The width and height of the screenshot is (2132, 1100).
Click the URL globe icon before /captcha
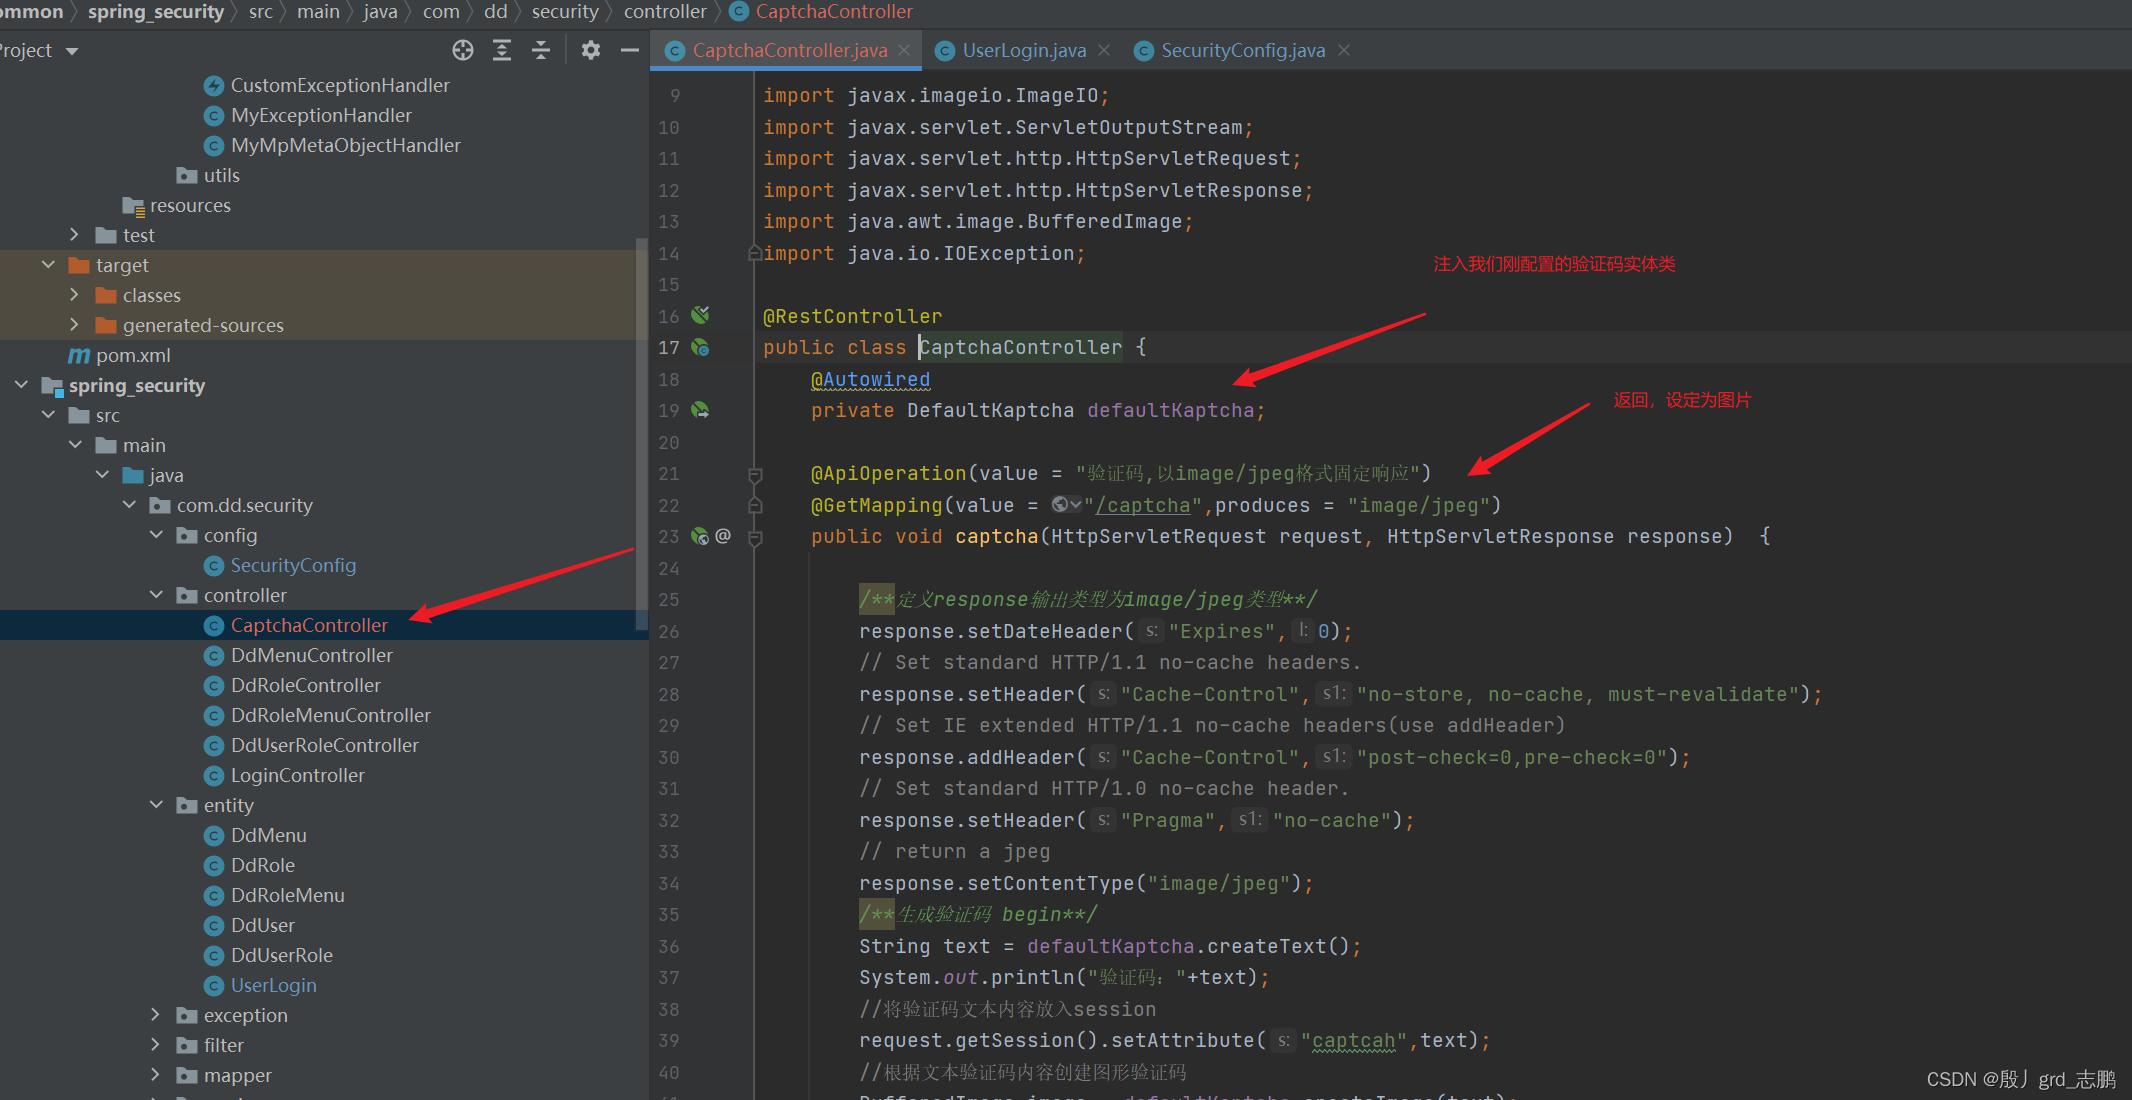pyautogui.click(x=1061, y=505)
